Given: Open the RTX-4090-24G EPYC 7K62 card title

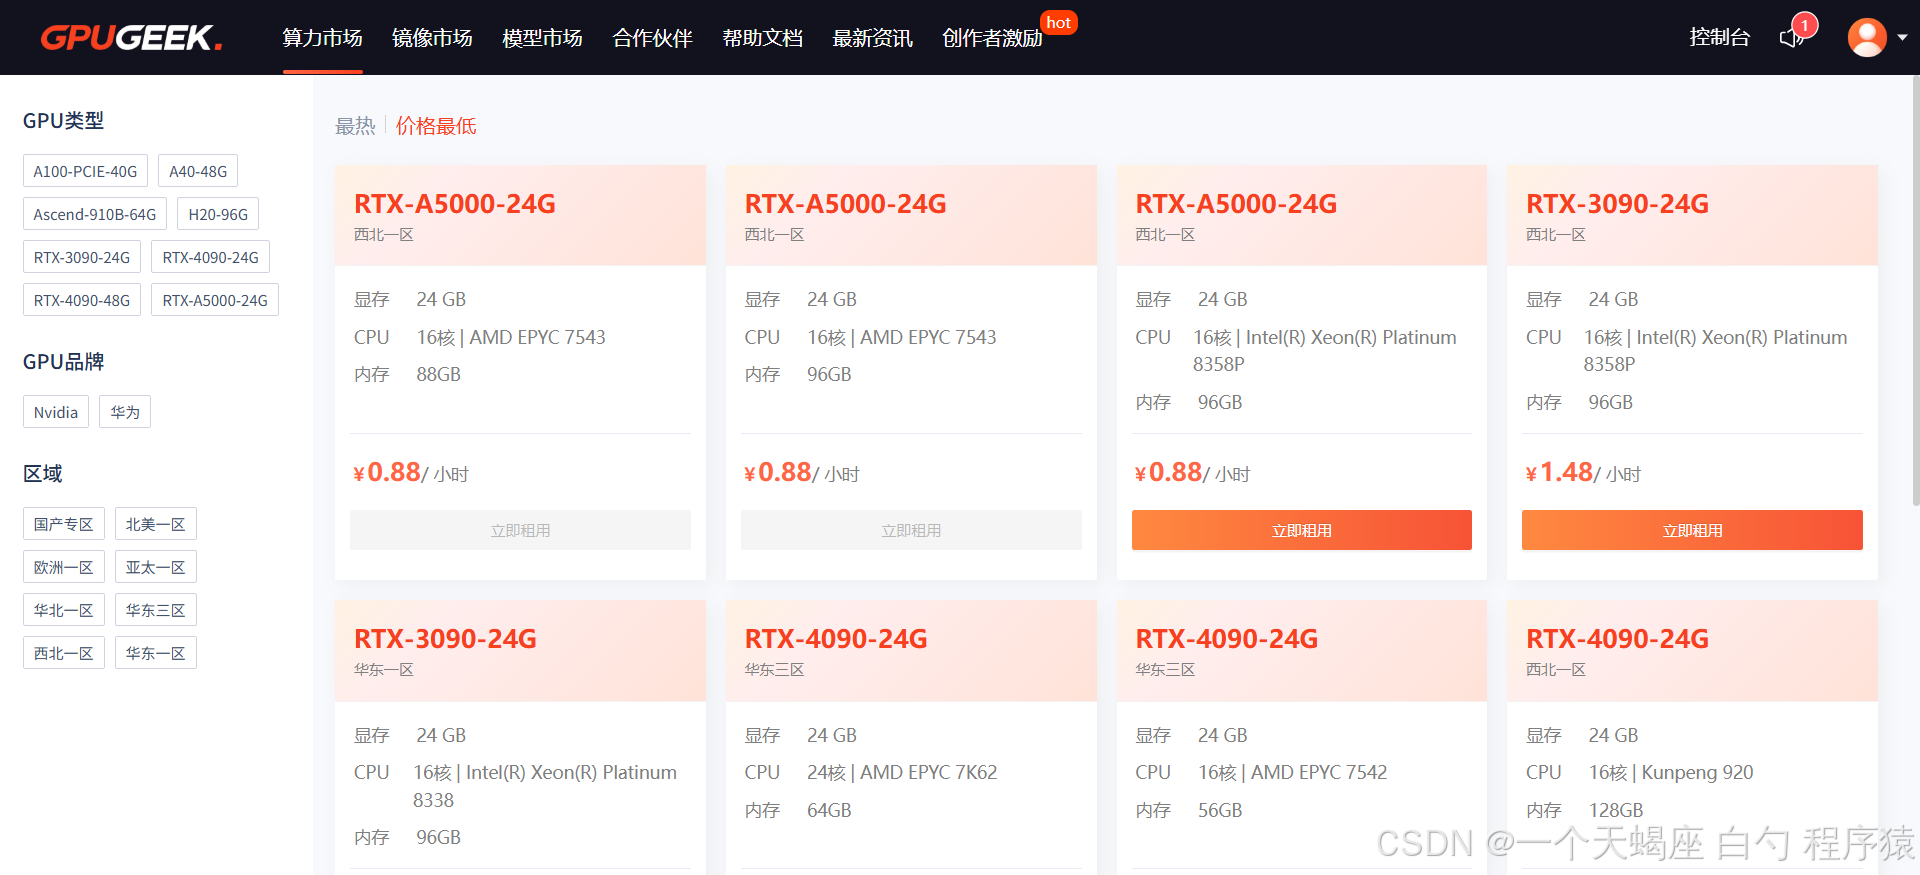Looking at the screenshot, I should click(836, 639).
